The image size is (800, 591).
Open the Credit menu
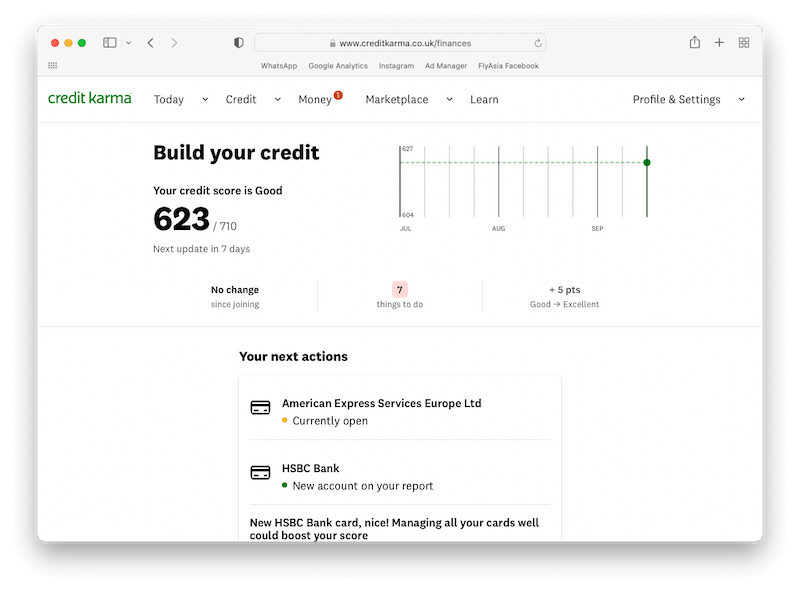click(241, 100)
